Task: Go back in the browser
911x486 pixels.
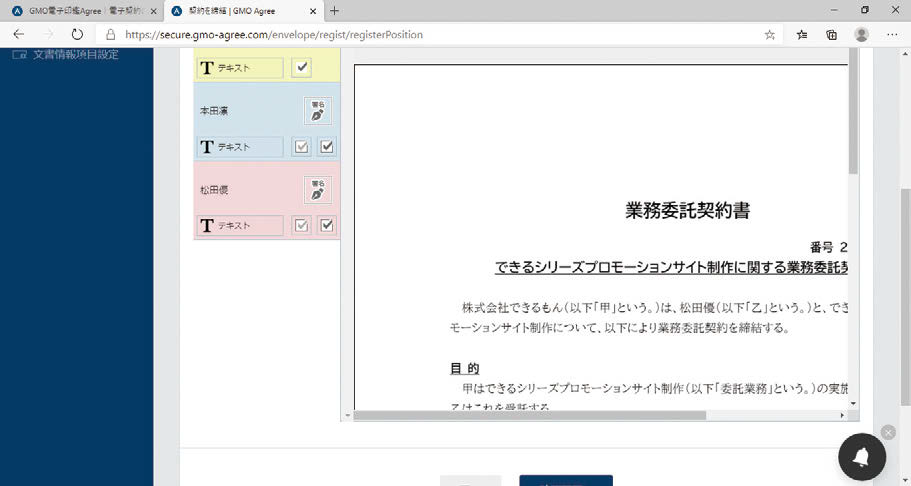Action: pos(19,34)
